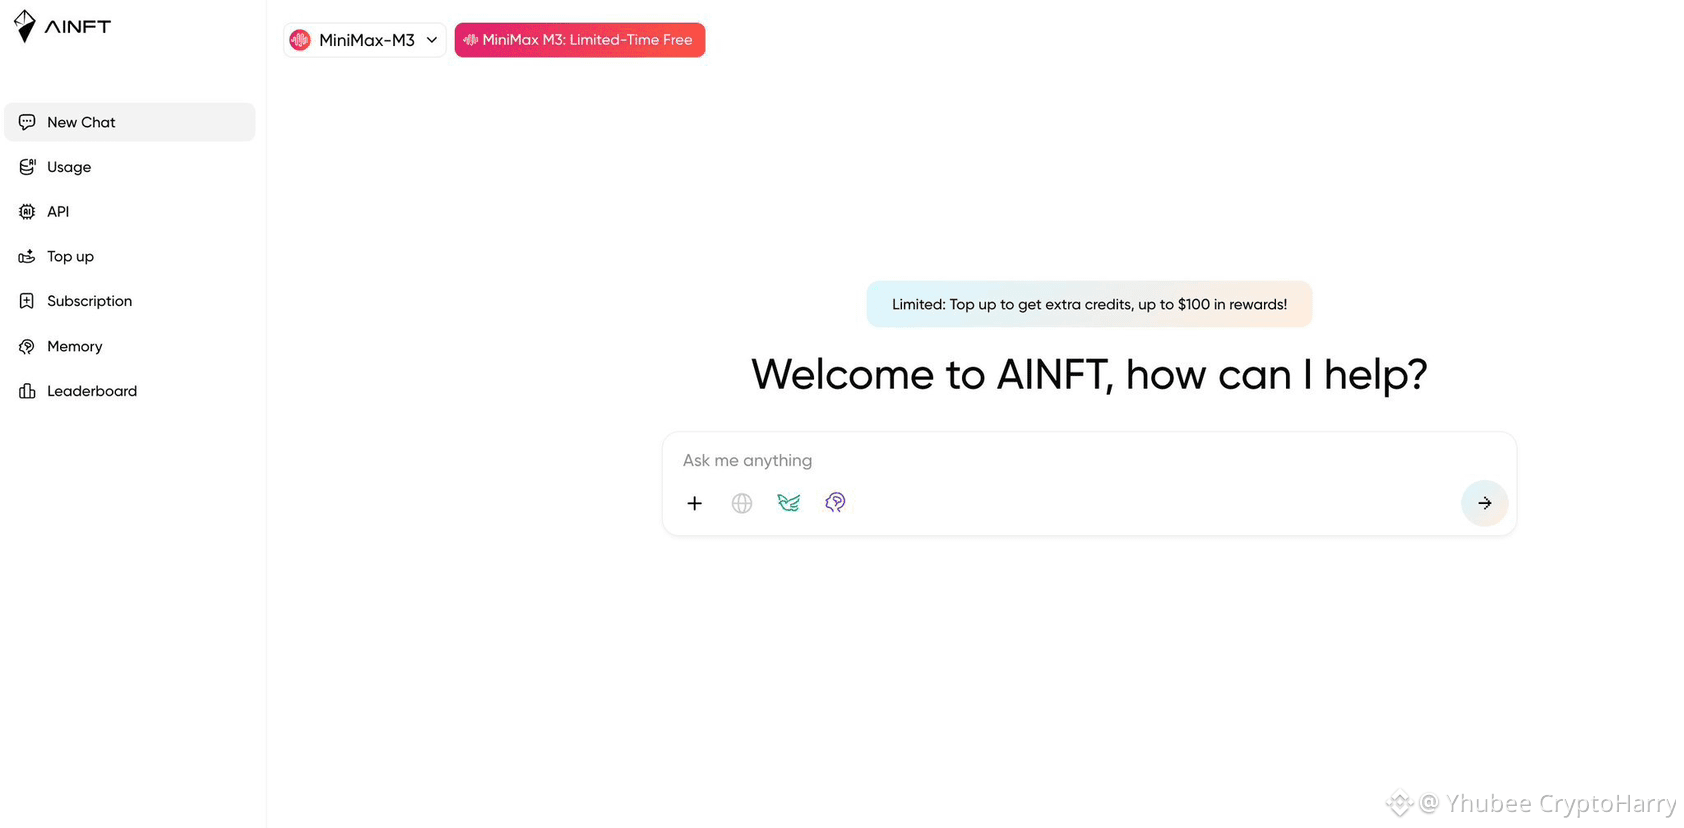
Task: Toggle the globe web search icon
Action: 742,503
